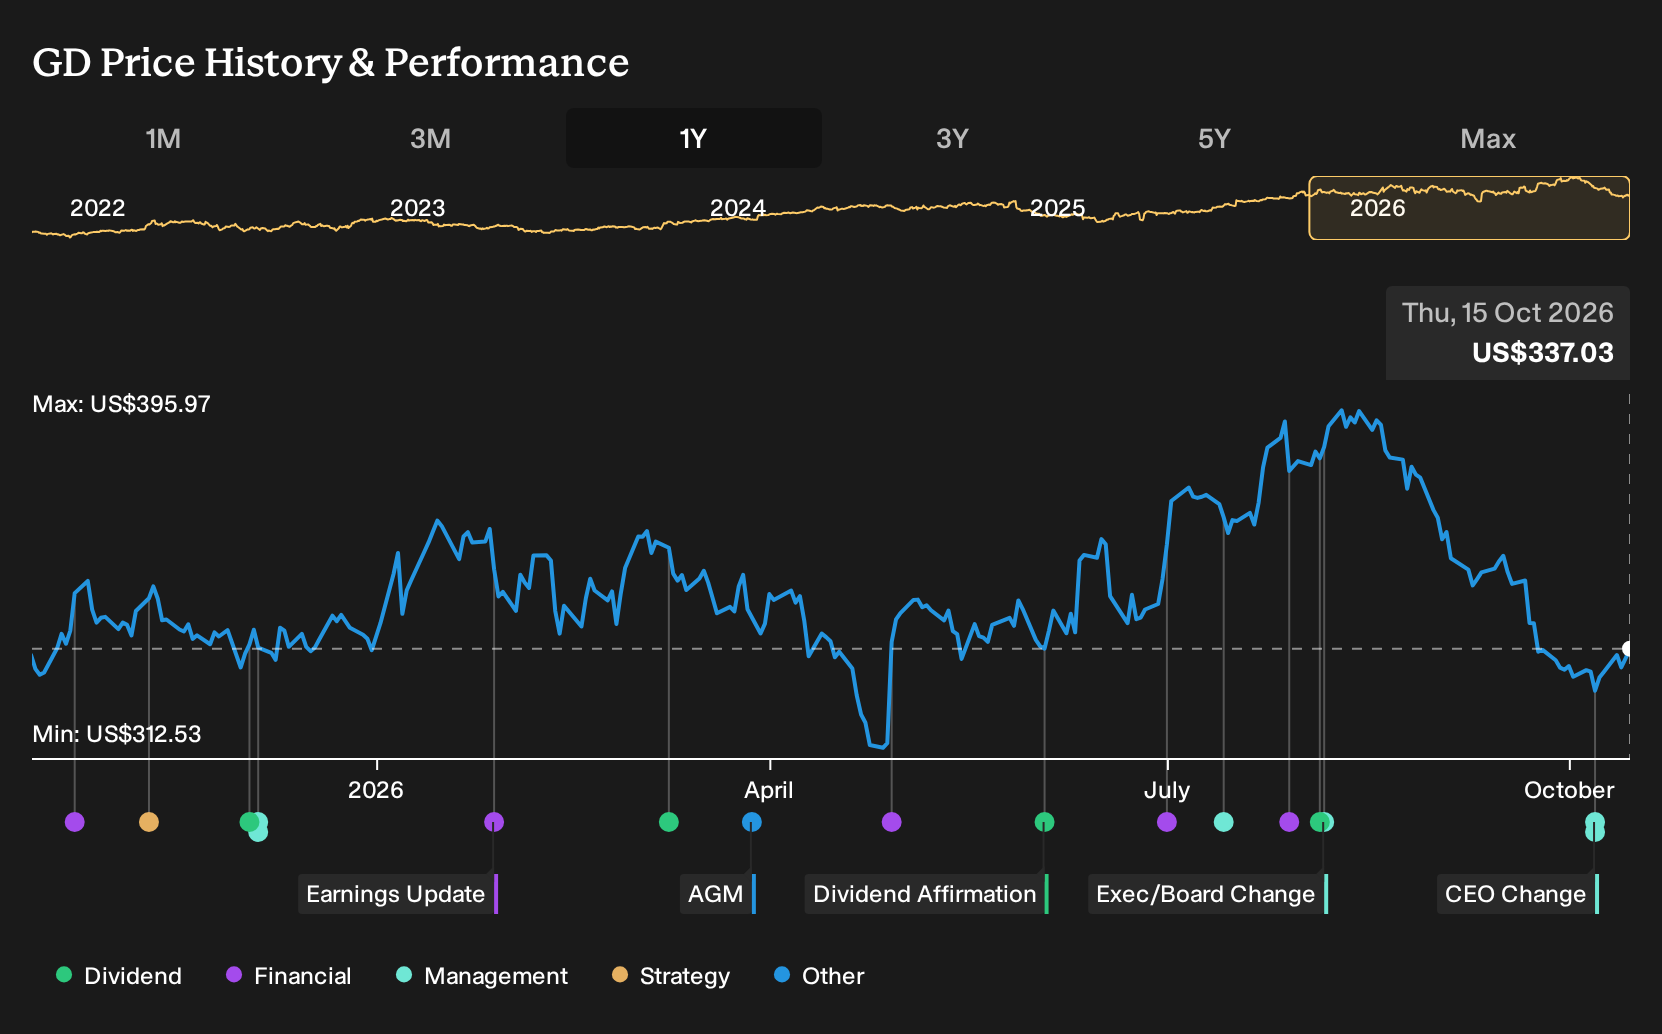
Task: Select the purple Financial dot between April and Dividend Affirmation
Action: tap(892, 822)
